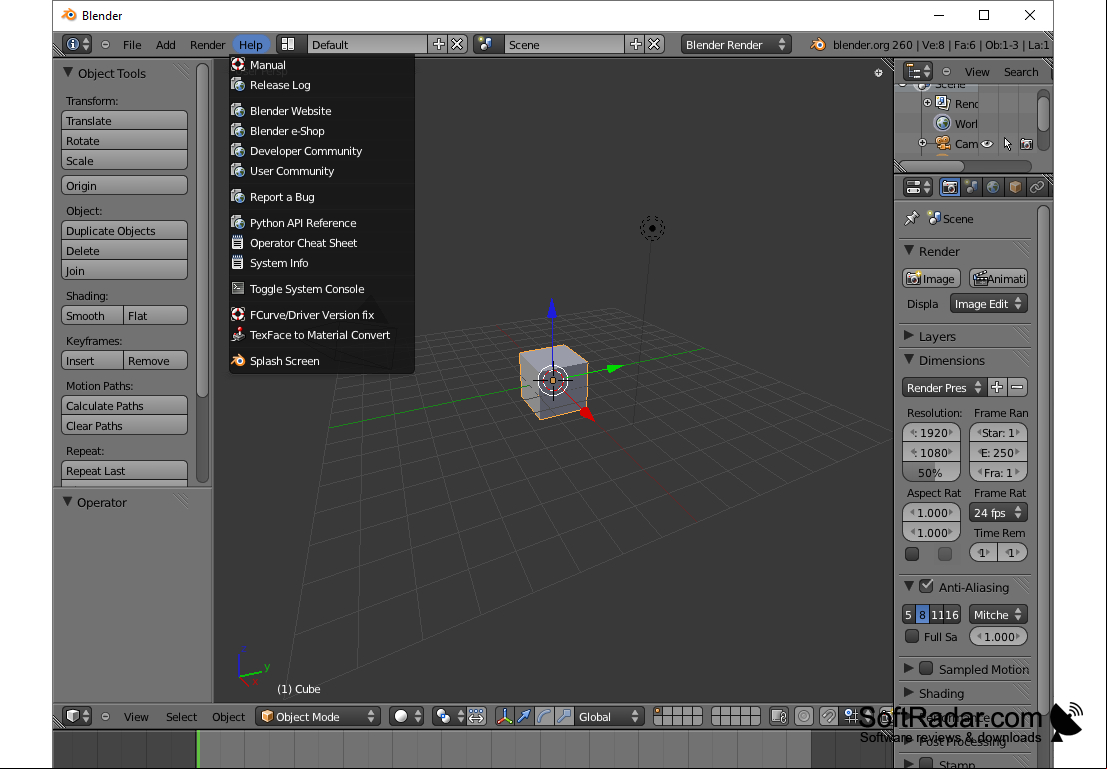Select the rotate manipulator arc icon
This screenshot has width=1107, height=769.
click(544, 716)
